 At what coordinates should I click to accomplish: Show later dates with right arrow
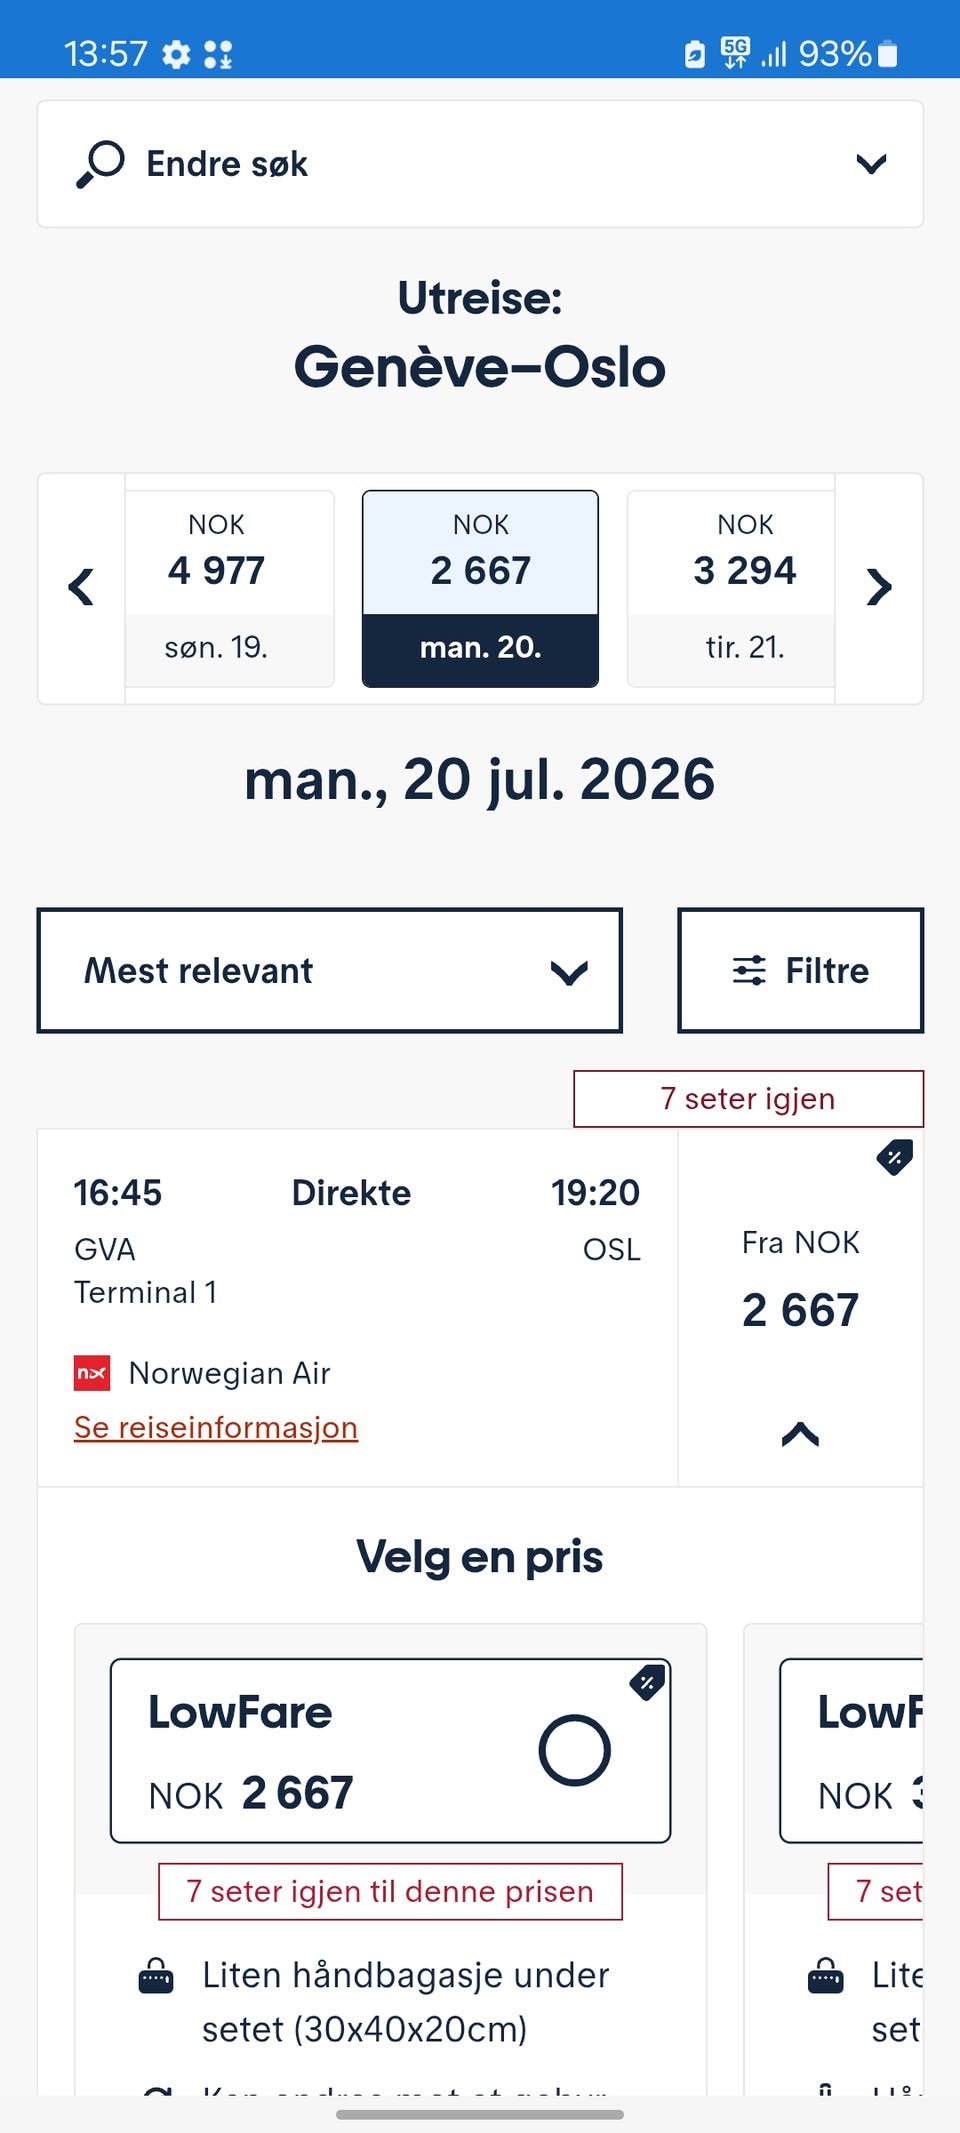[878, 587]
